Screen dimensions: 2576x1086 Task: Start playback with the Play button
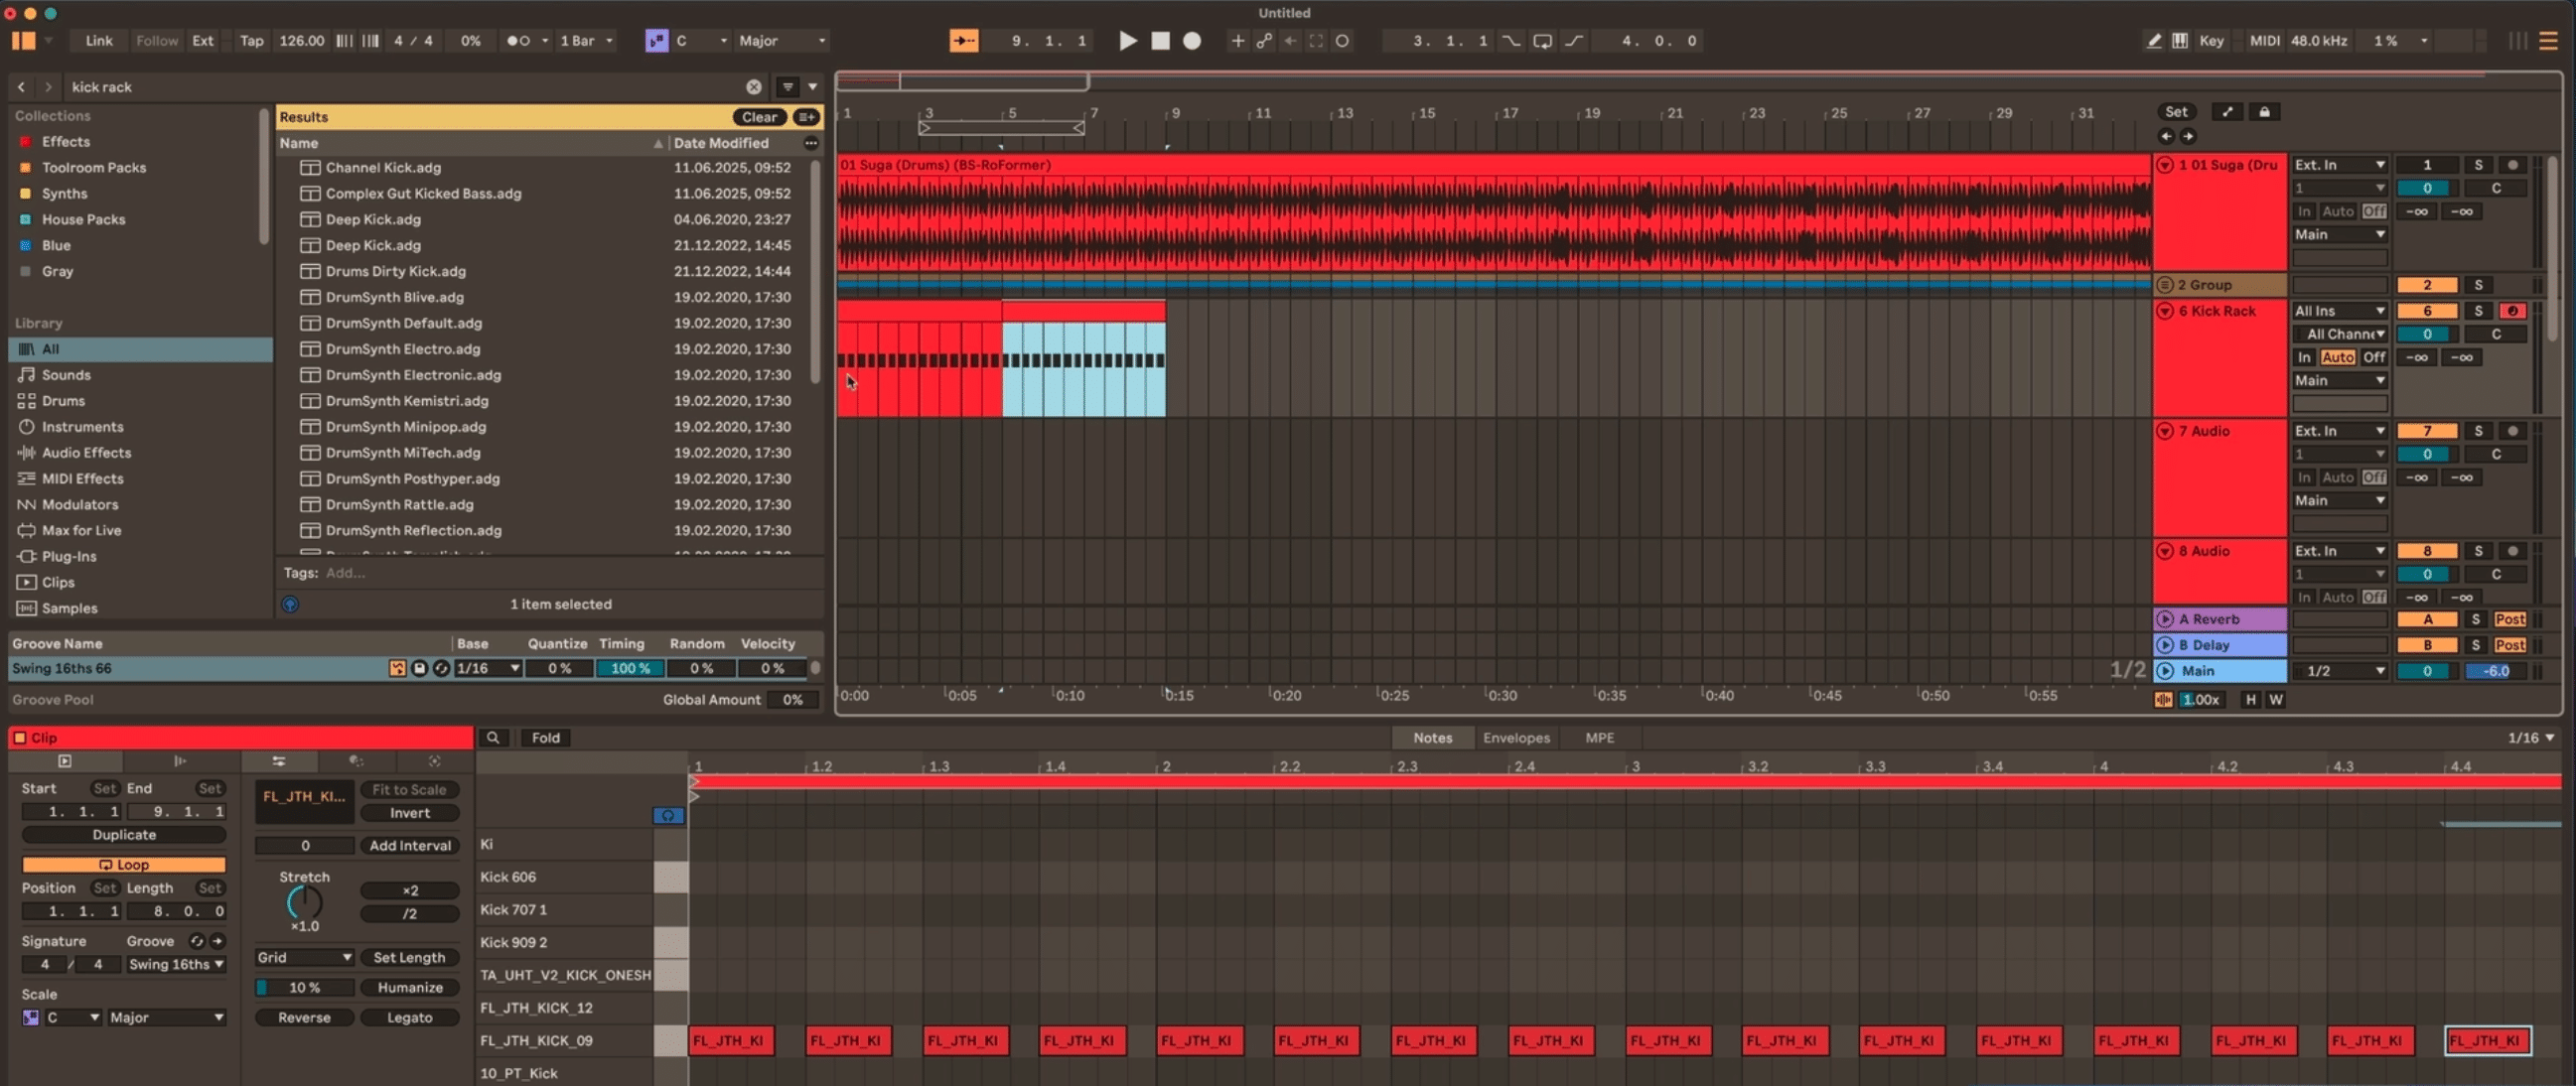[x=1128, y=41]
